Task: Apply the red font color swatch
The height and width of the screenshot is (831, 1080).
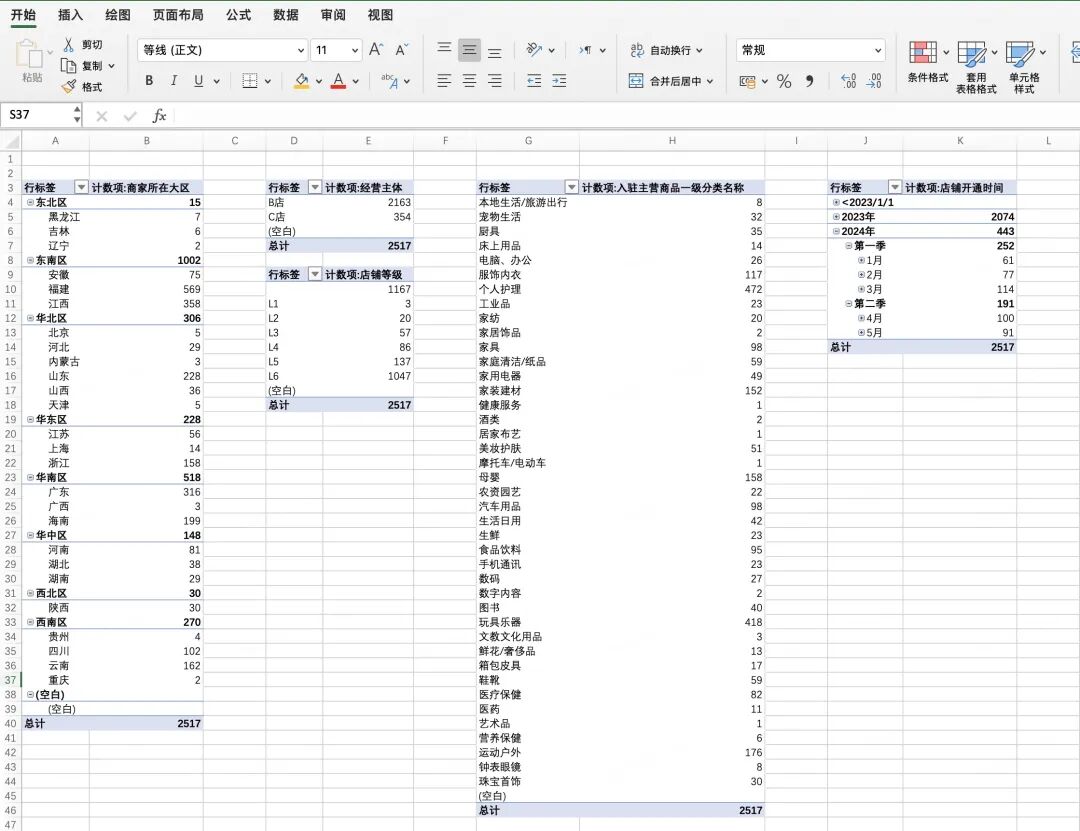Action: pos(338,81)
